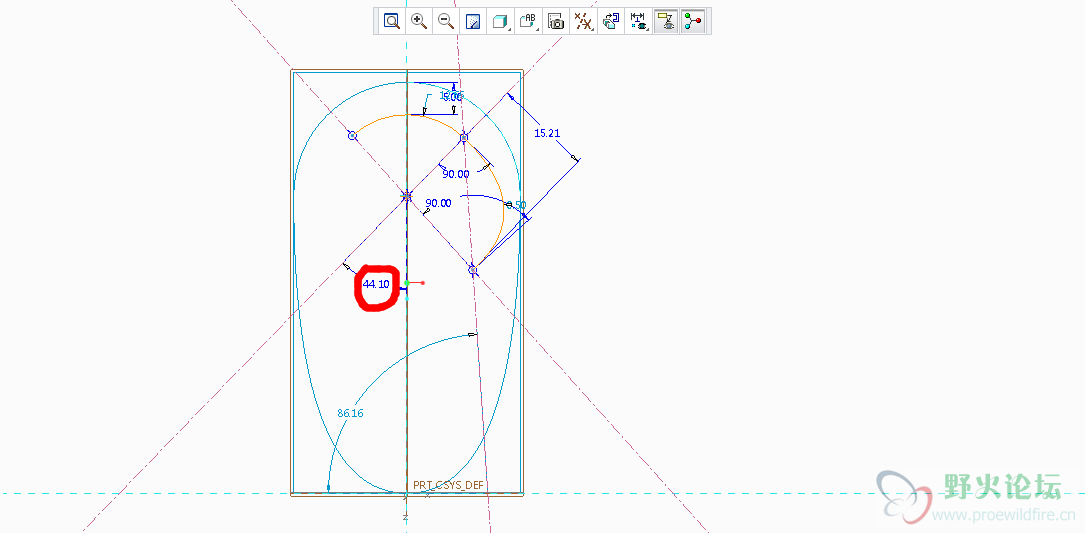
Task: Click the Sketch View orientation icon
Action: (x=610, y=21)
